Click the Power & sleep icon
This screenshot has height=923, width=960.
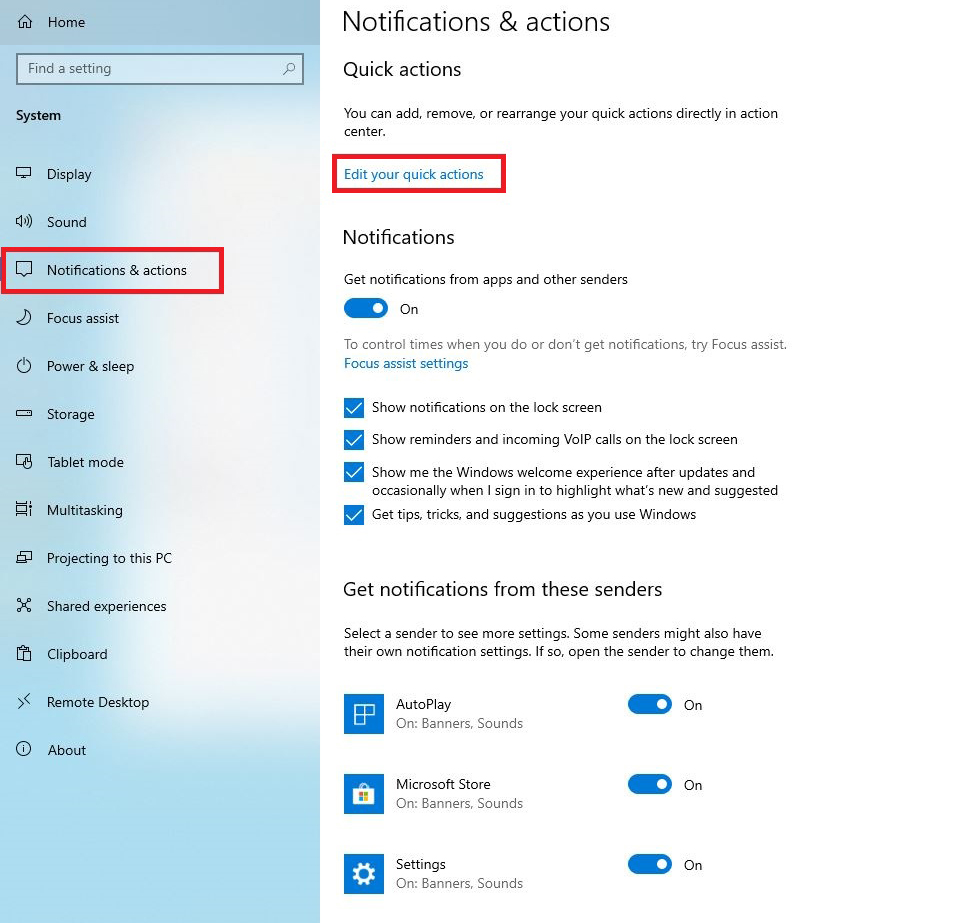[x=25, y=366]
